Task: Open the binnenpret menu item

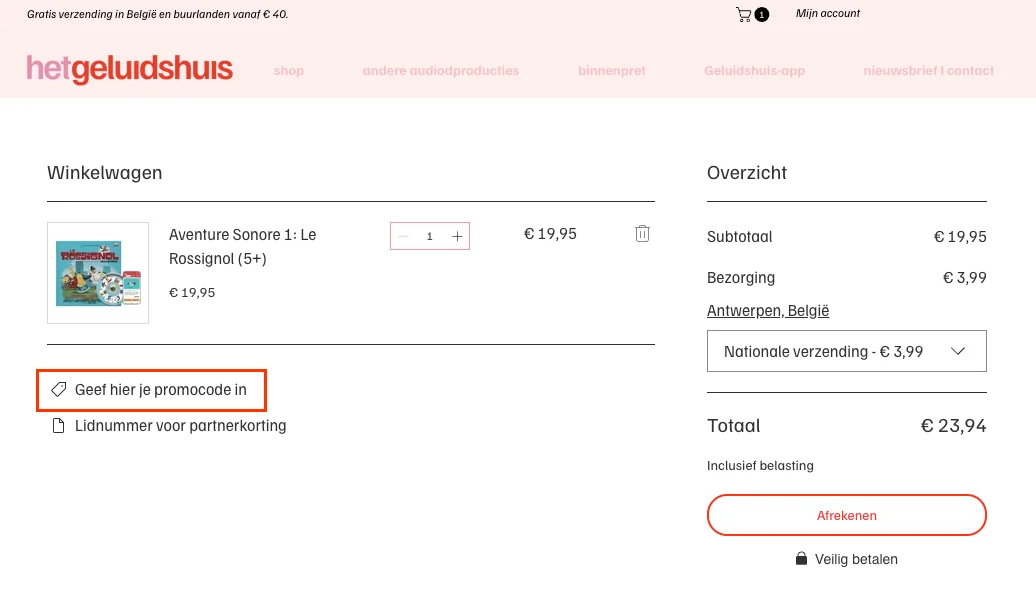Action: coord(612,71)
